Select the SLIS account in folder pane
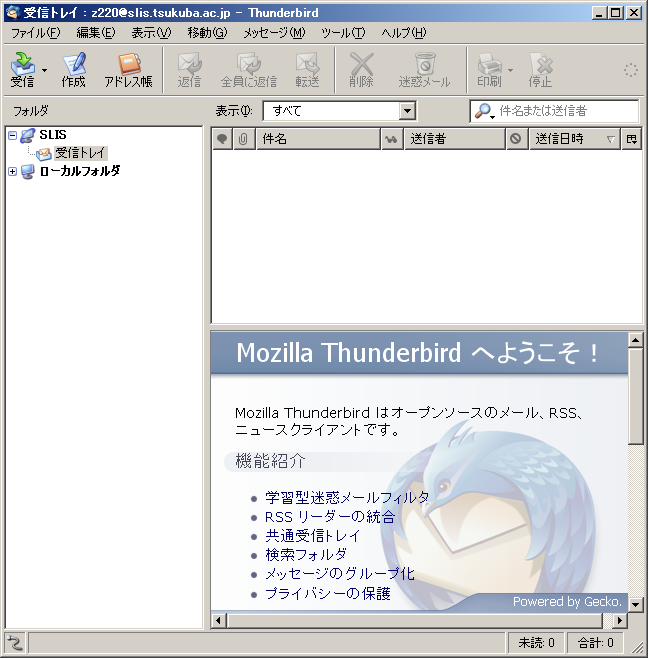The height and width of the screenshot is (658, 648). coord(52,135)
